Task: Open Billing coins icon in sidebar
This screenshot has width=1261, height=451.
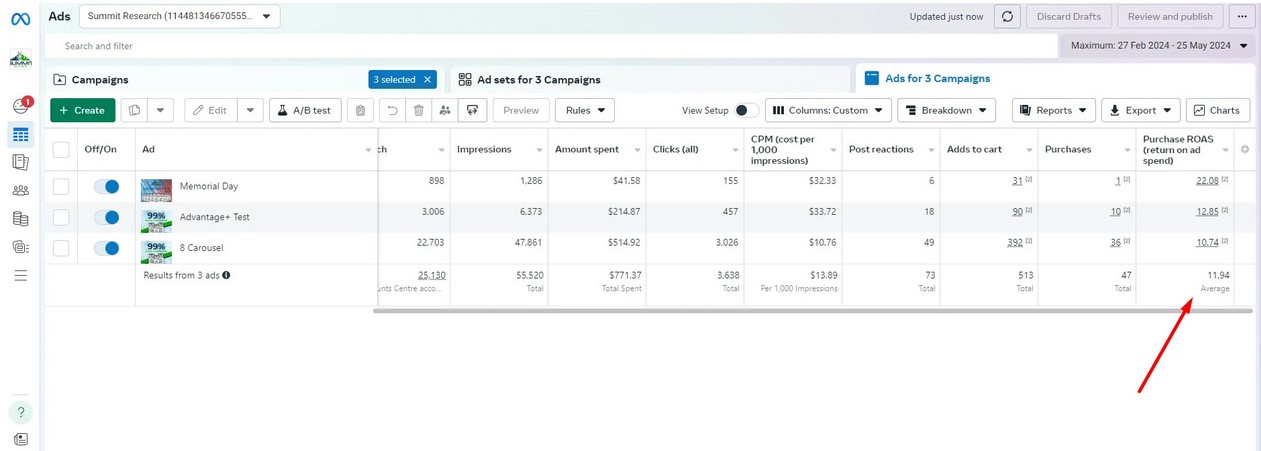Action: [x=20, y=218]
